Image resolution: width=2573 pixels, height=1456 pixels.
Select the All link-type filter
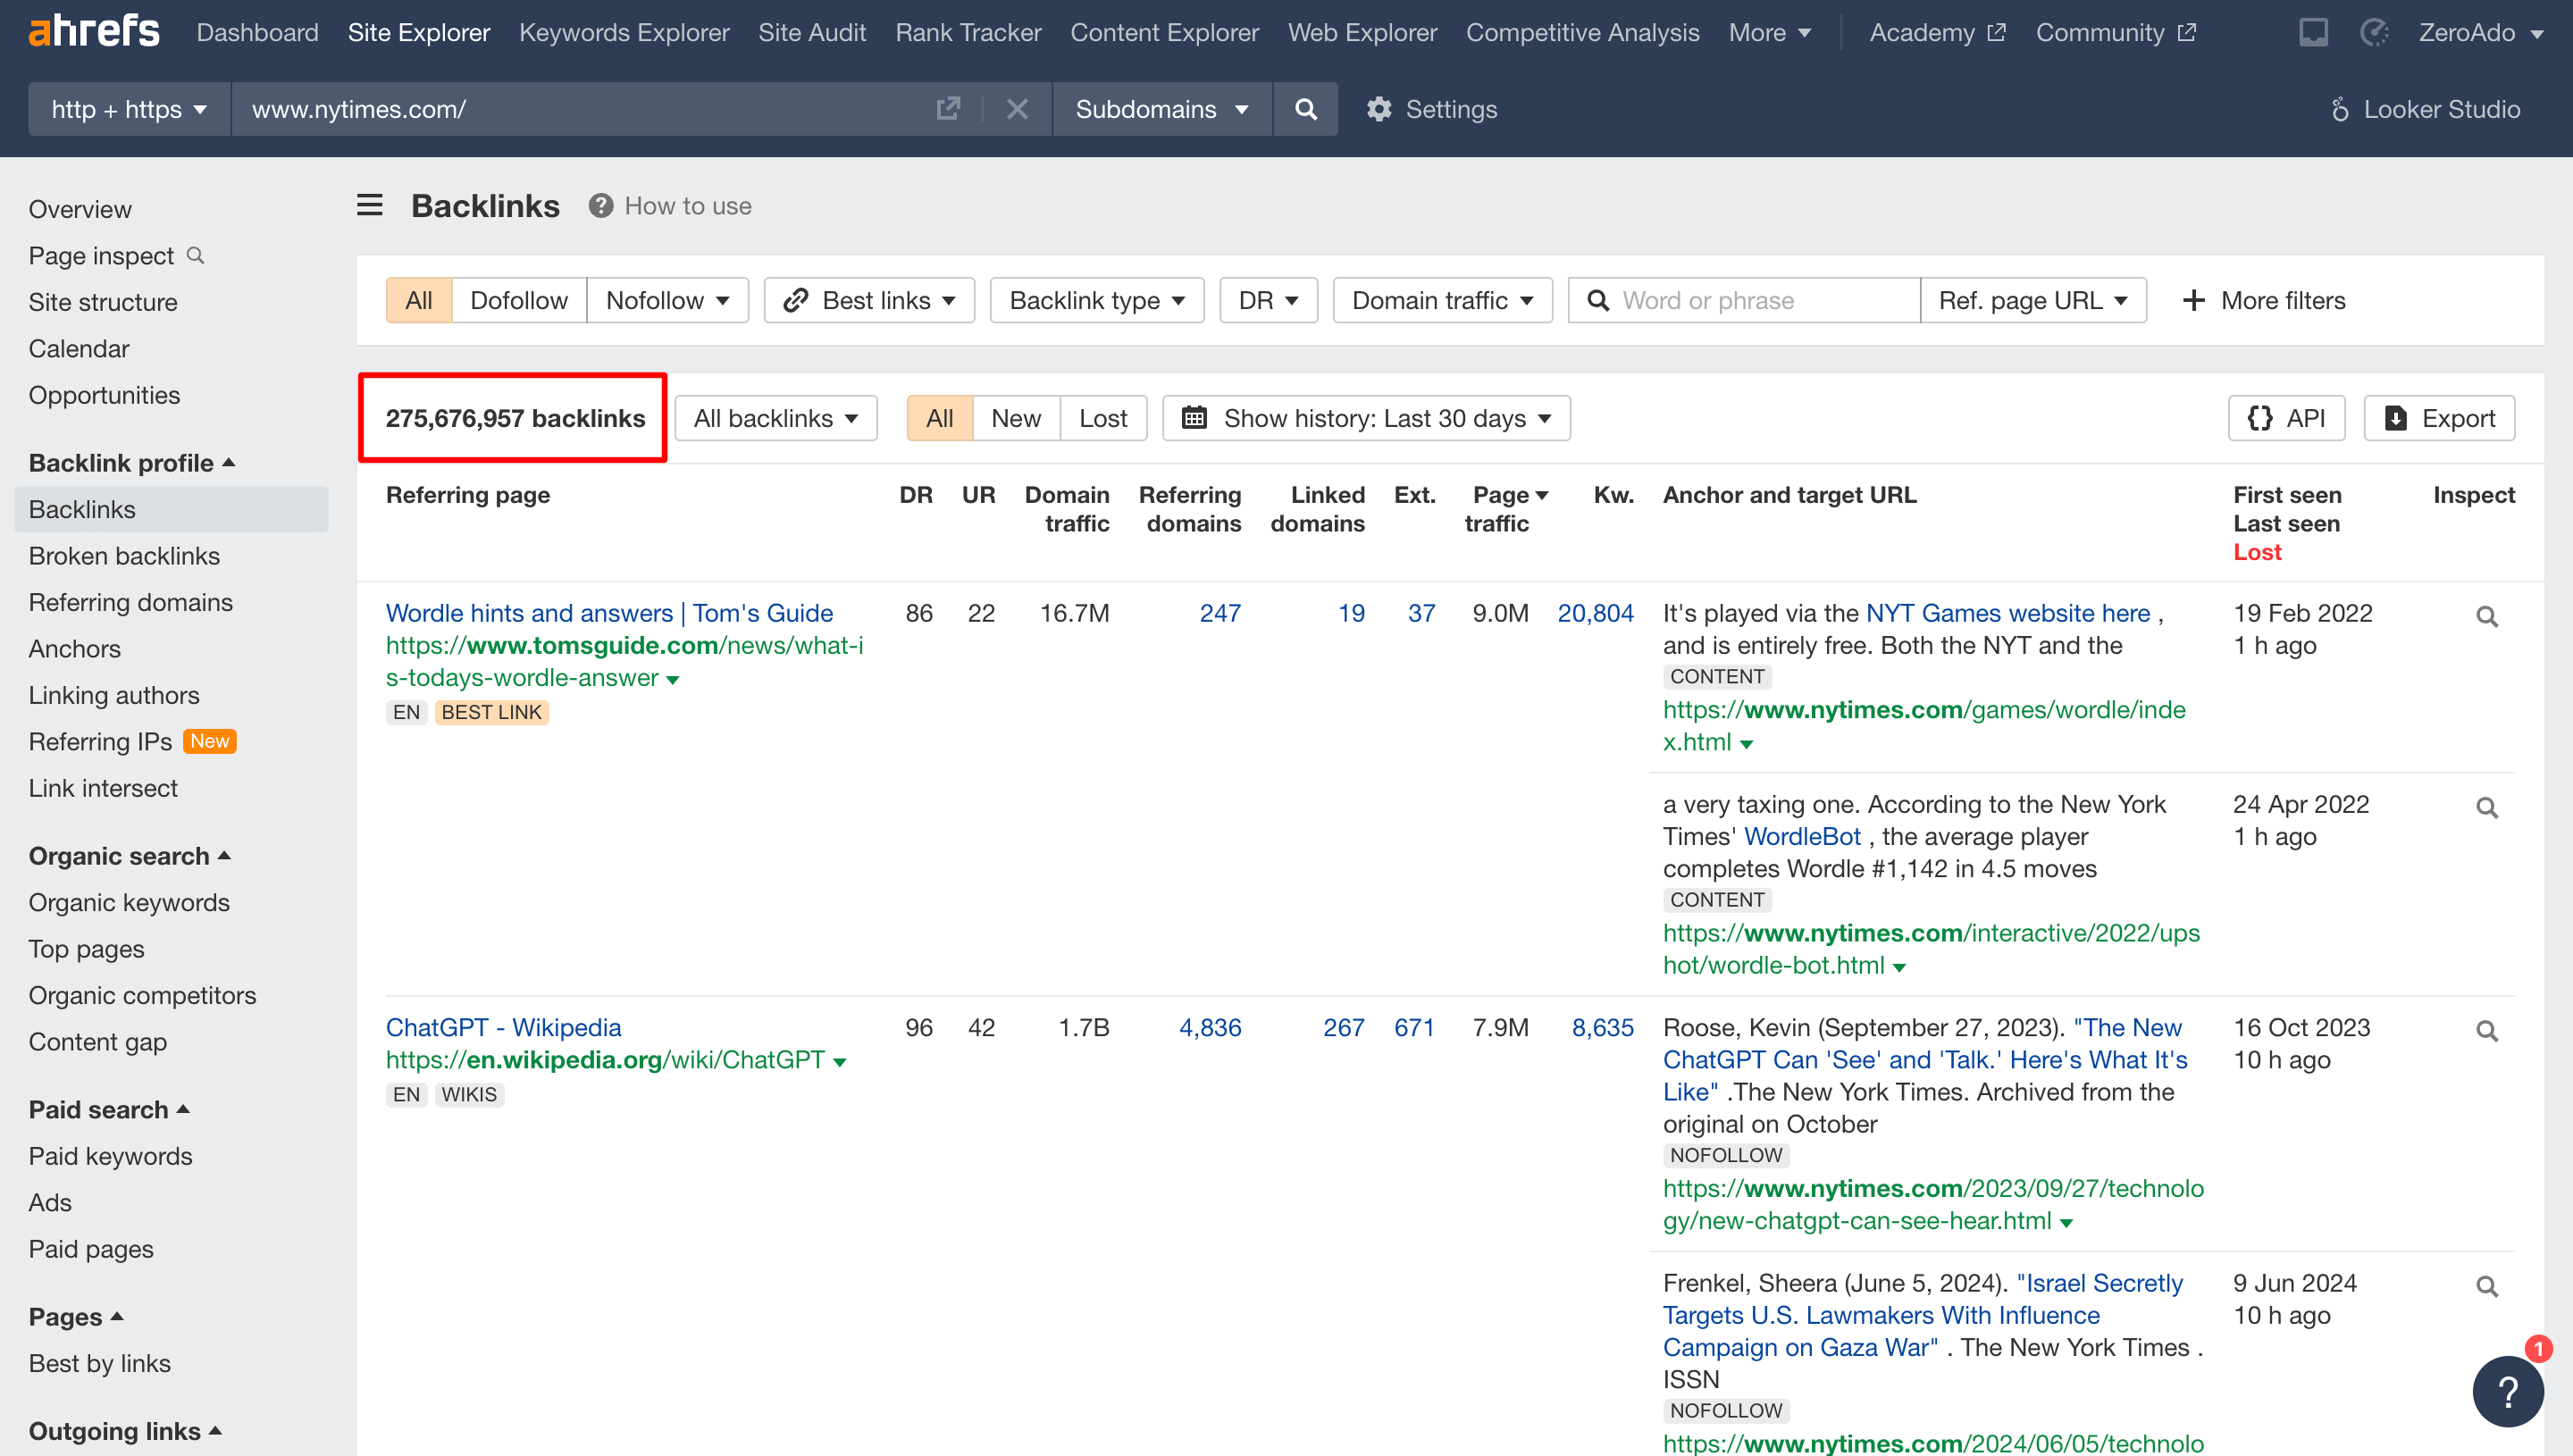pyautogui.click(x=419, y=300)
